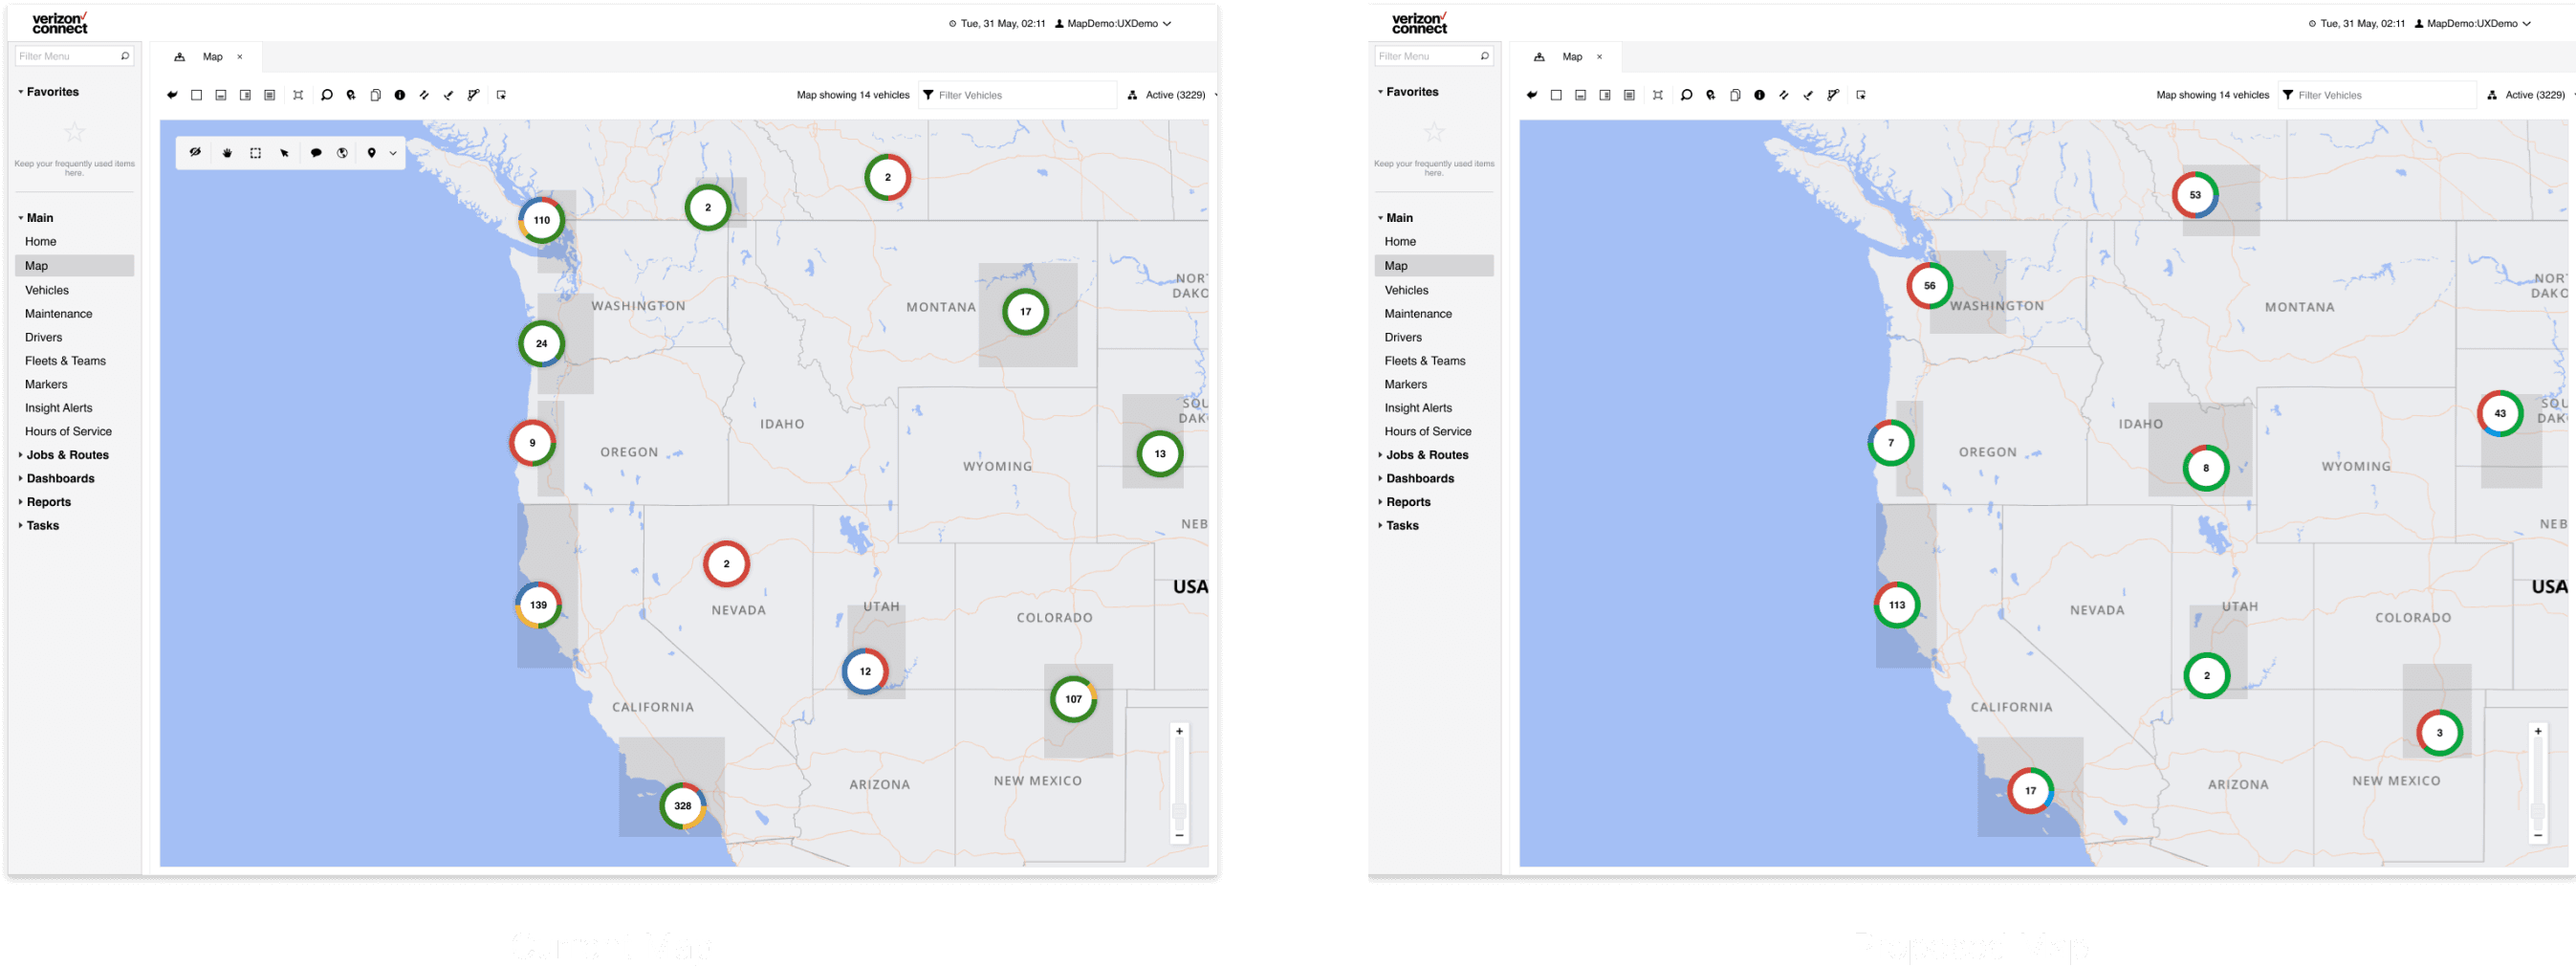Select bottom panel layout icon in left window

pos(221,95)
